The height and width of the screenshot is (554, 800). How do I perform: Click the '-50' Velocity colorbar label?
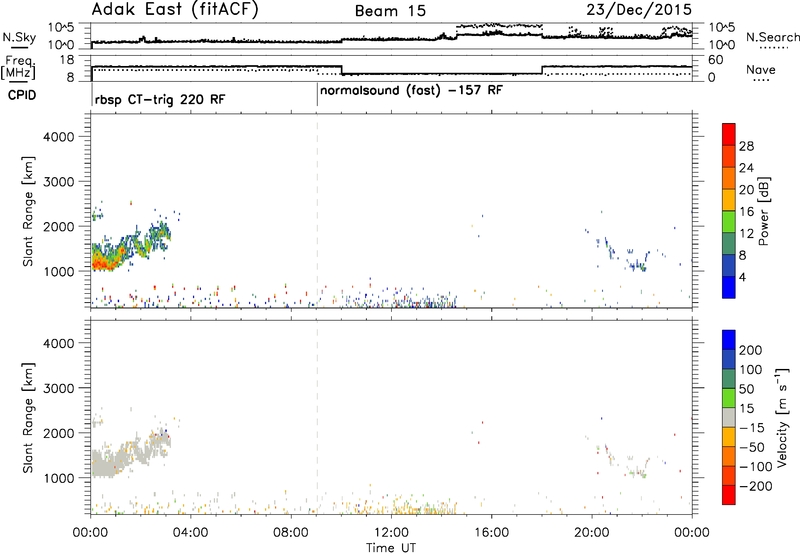click(752, 447)
